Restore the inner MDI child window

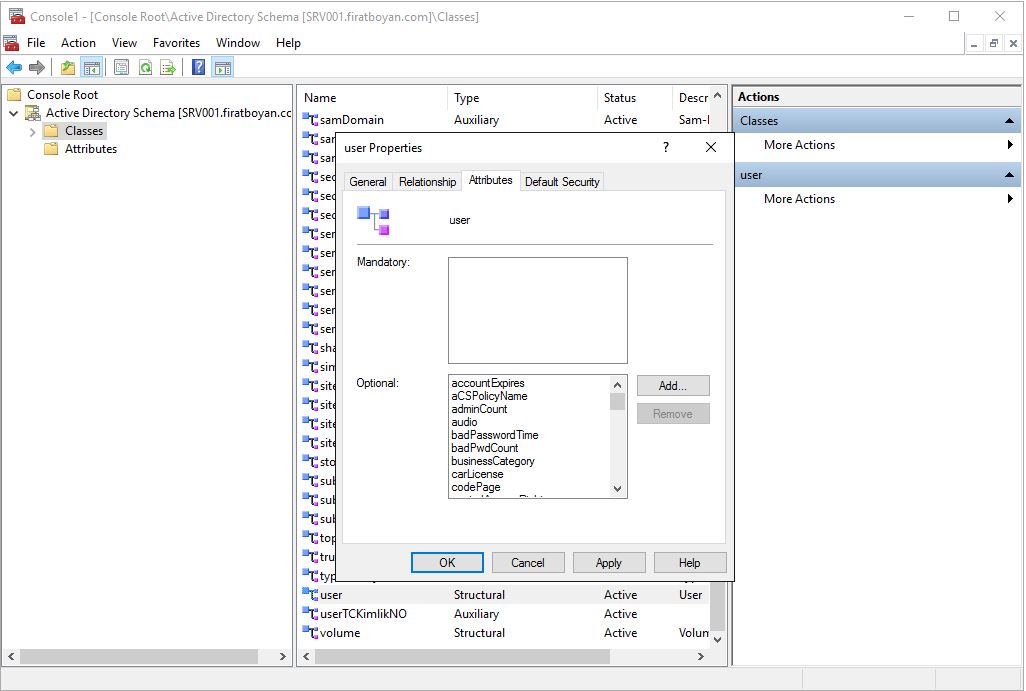coord(993,44)
